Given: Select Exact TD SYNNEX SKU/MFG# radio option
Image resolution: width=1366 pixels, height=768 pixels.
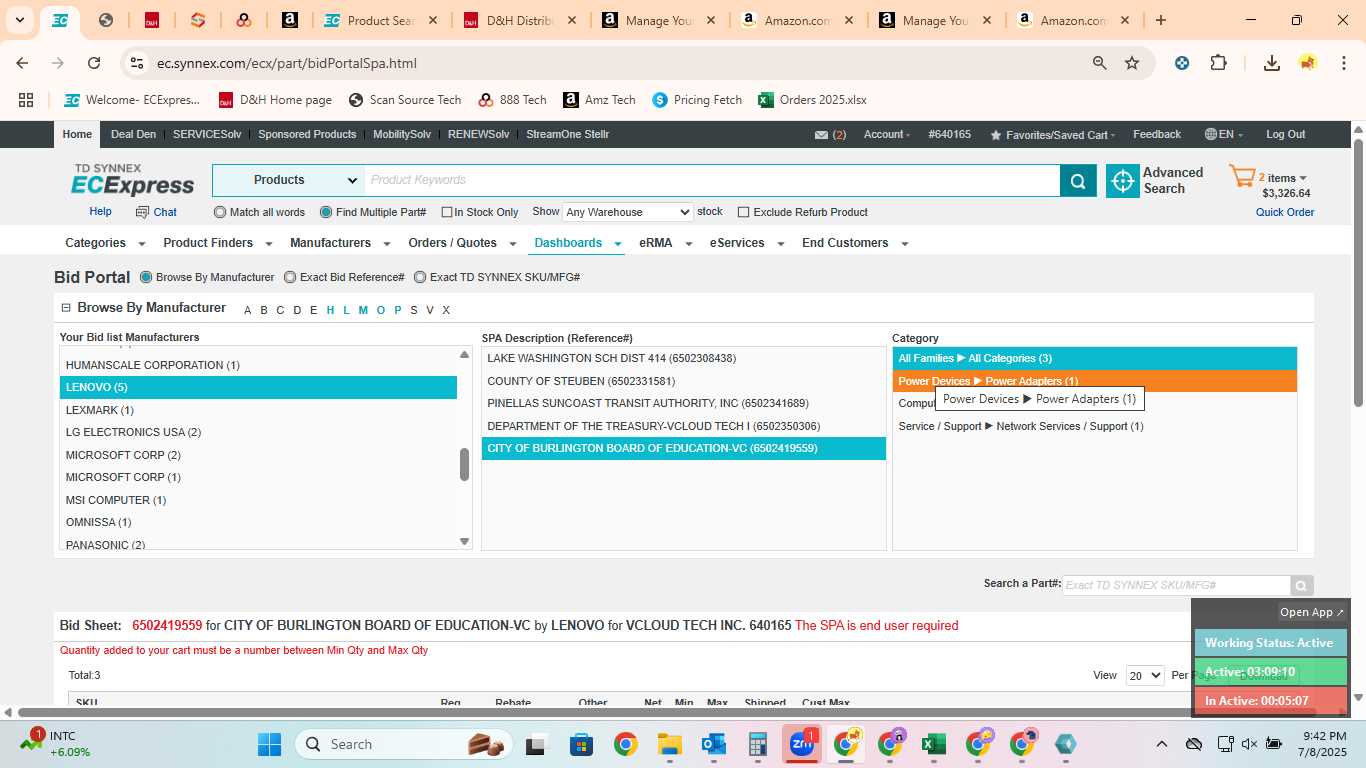Looking at the screenshot, I should 420,277.
